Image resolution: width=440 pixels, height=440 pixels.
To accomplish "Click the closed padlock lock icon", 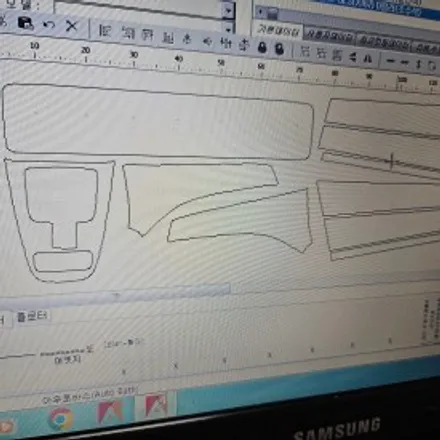I will [262, 48].
